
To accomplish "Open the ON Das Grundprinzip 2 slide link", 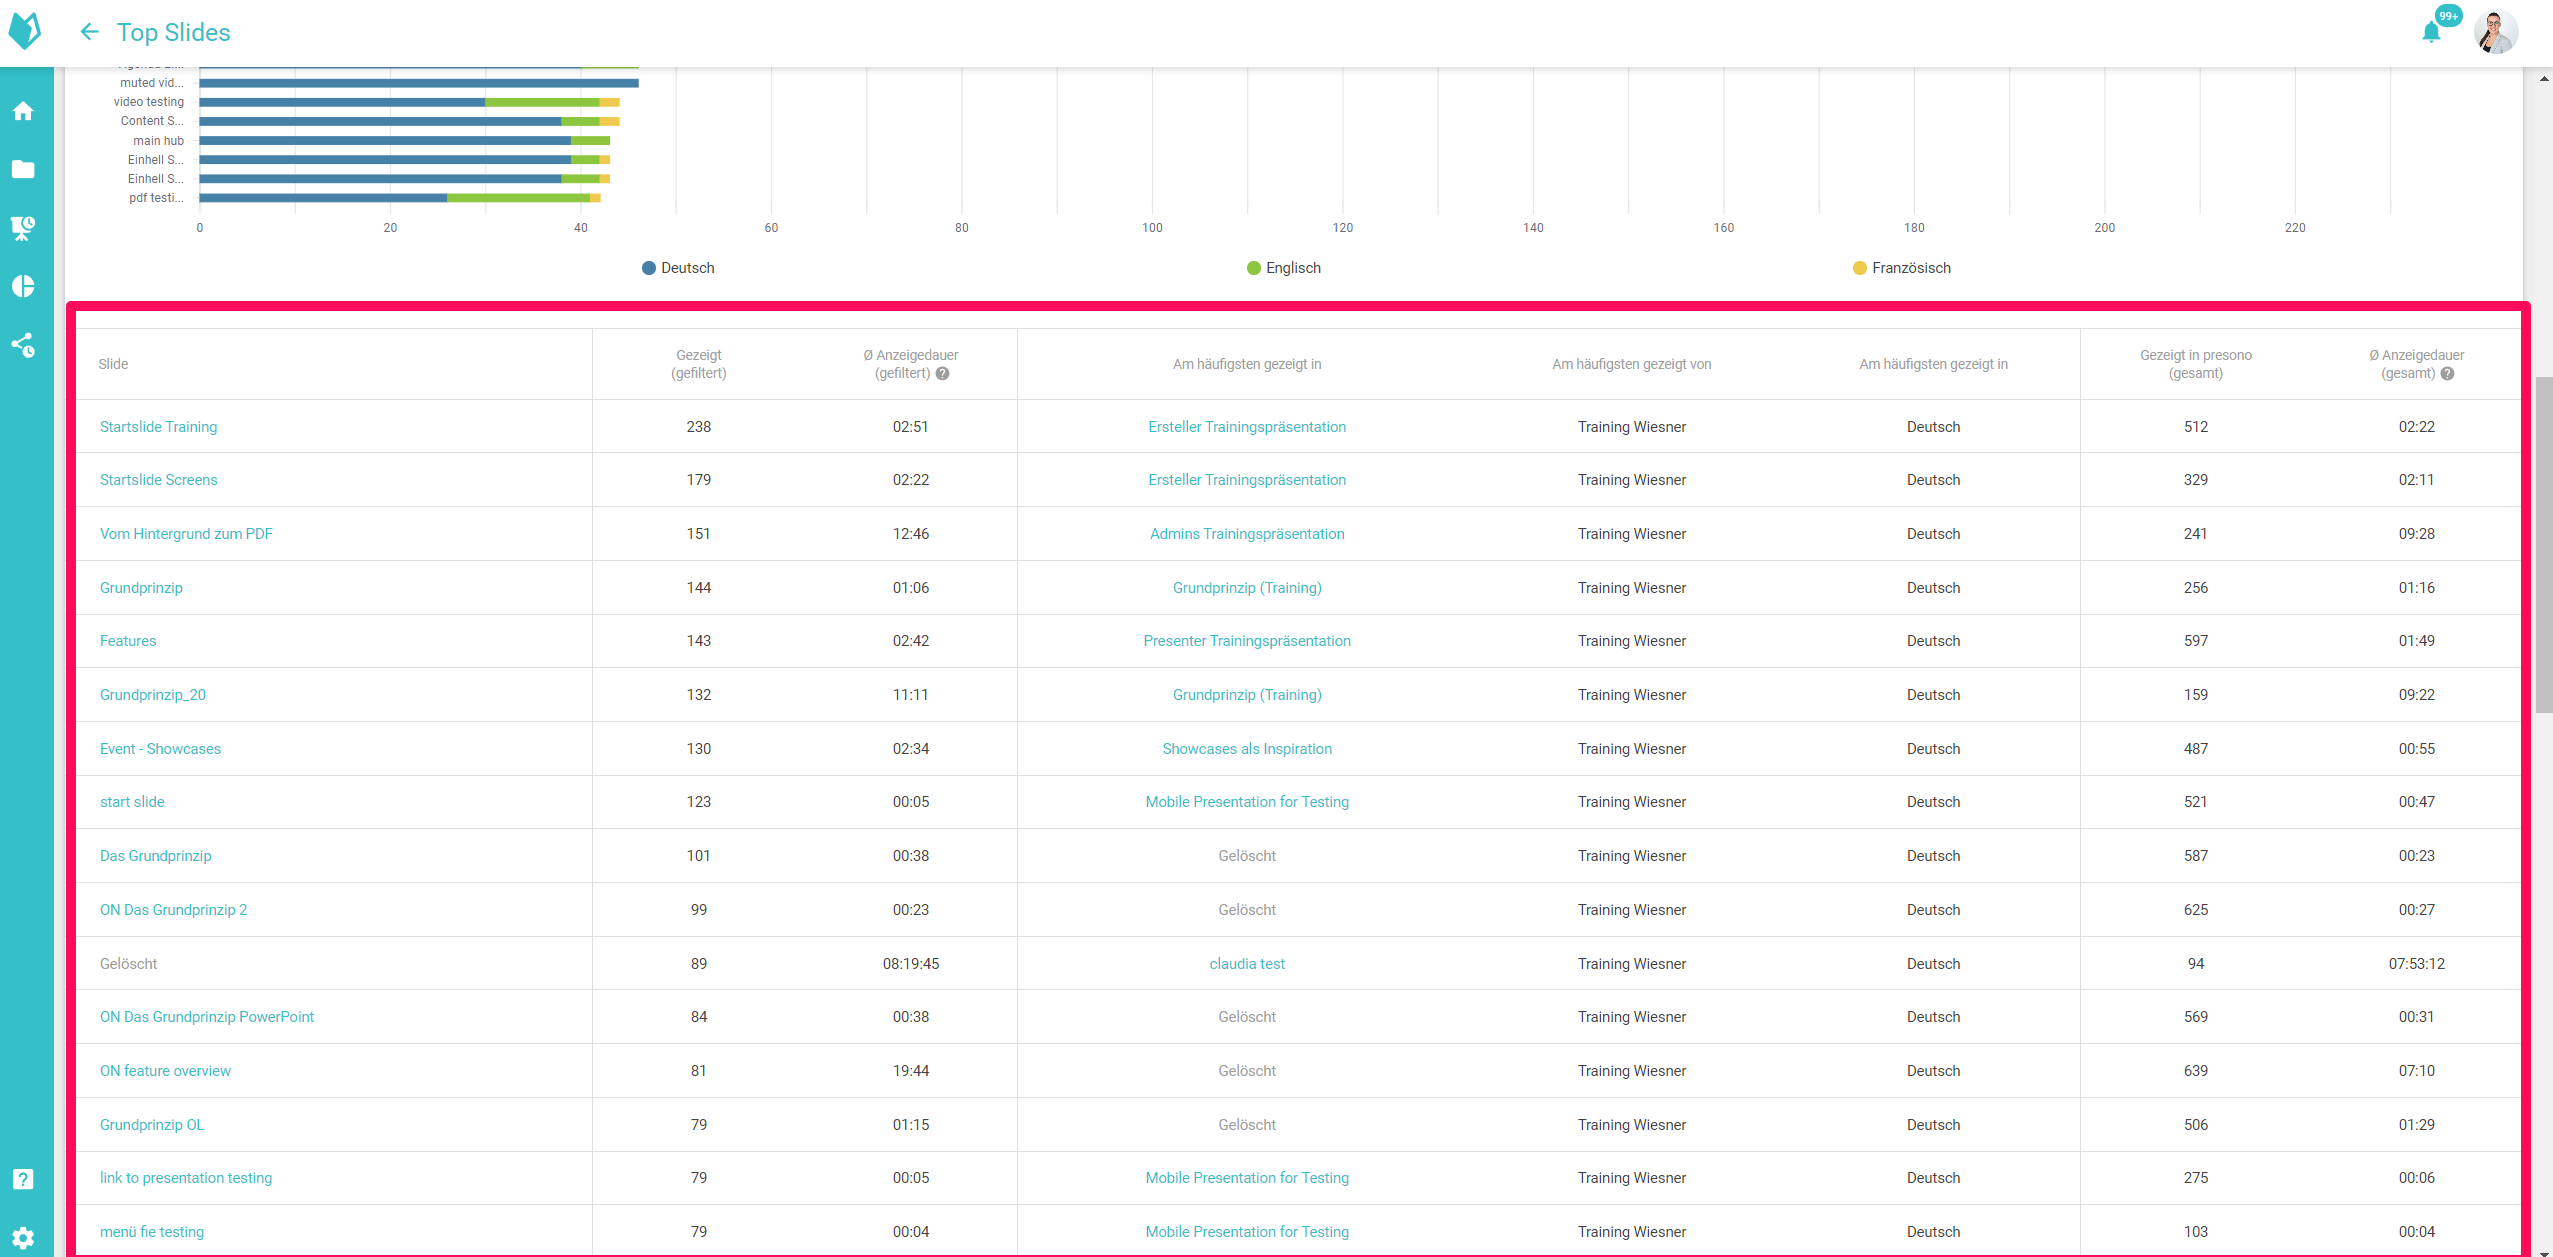I will [x=173, y=910].
